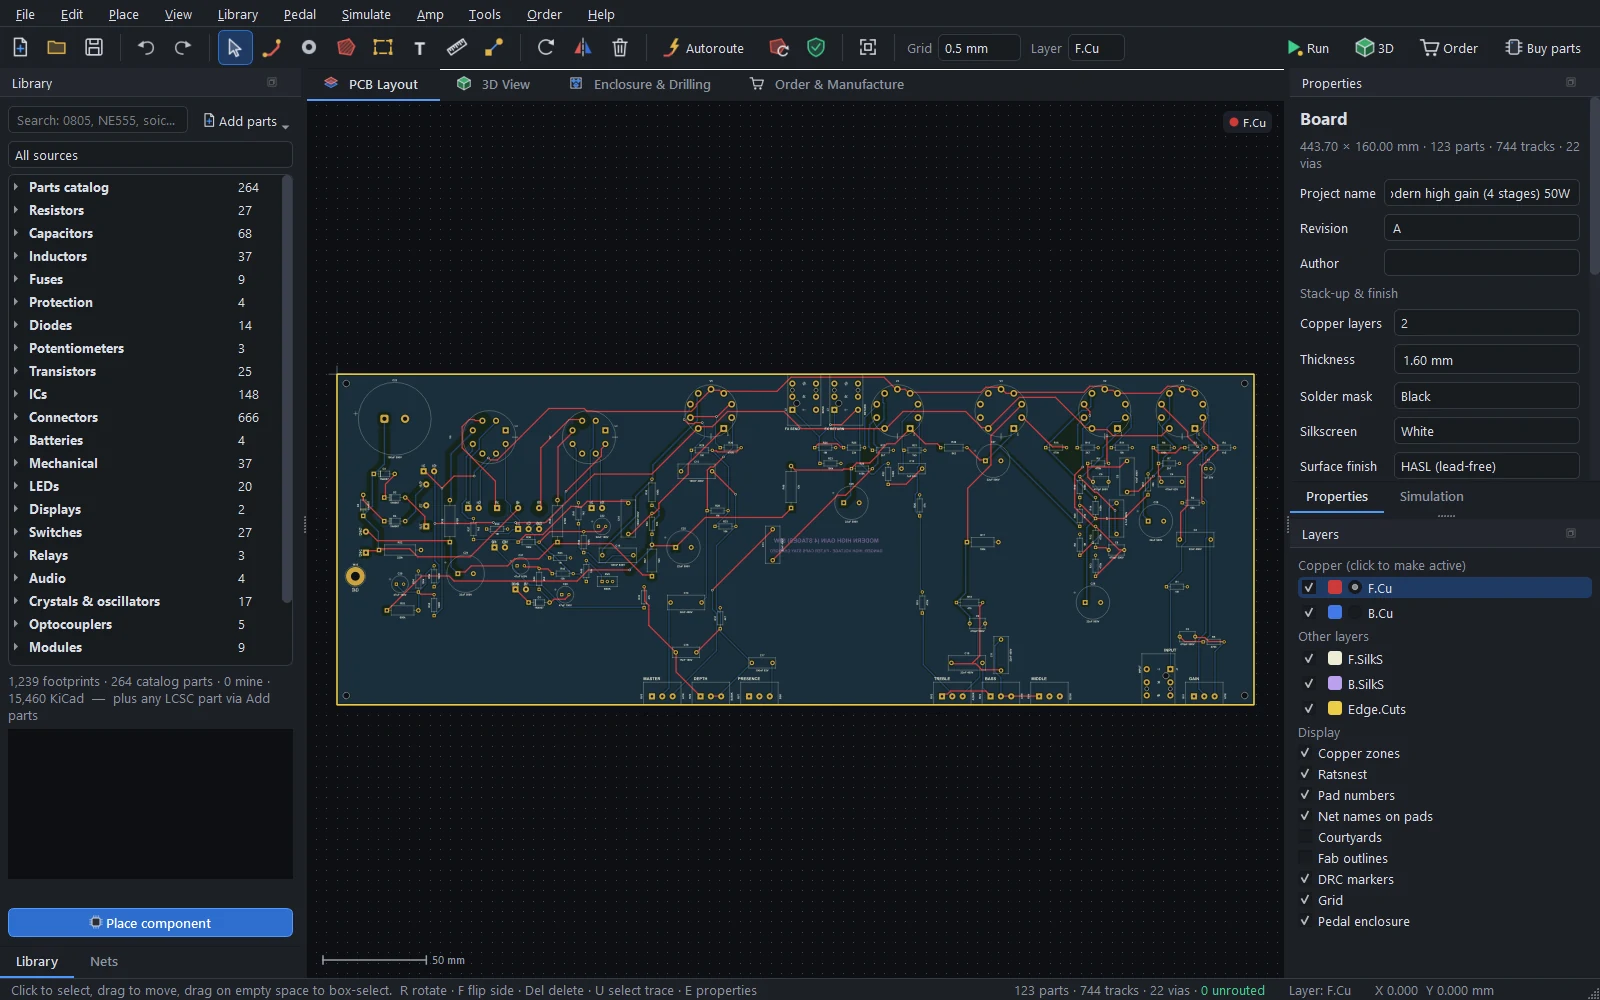Click the flip/mirror icon in toolbar
The image size is (1600, 1000).
[583, 48]
